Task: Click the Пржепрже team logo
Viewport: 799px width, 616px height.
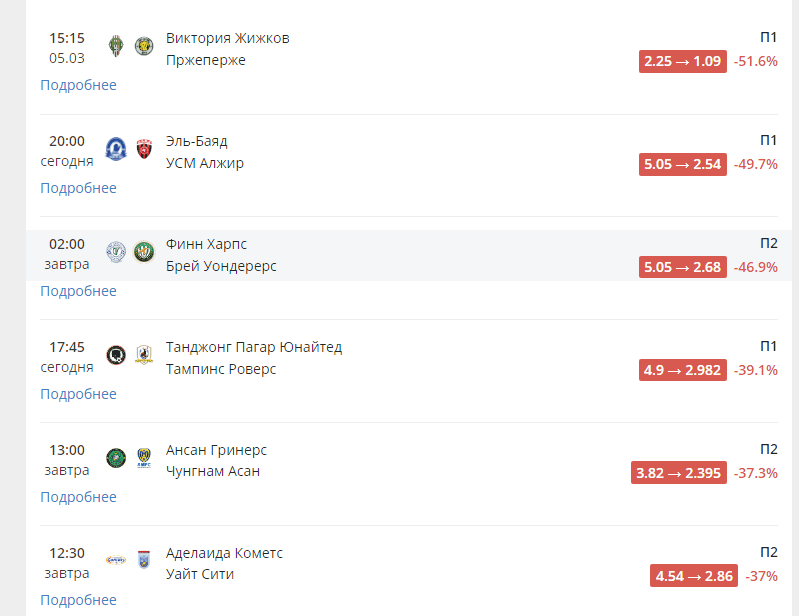Action: [x=144, y=46]
